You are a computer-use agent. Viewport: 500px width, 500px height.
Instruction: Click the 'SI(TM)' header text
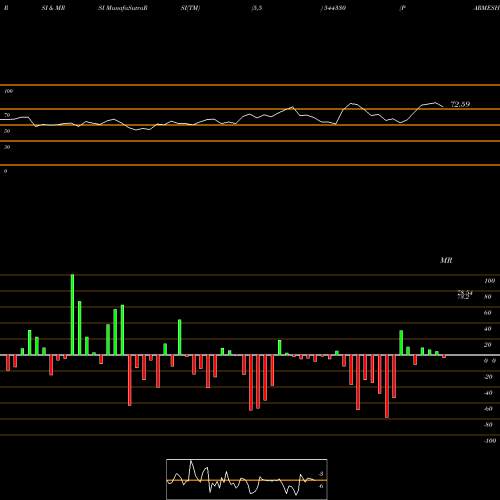click(x=190, y=8)
